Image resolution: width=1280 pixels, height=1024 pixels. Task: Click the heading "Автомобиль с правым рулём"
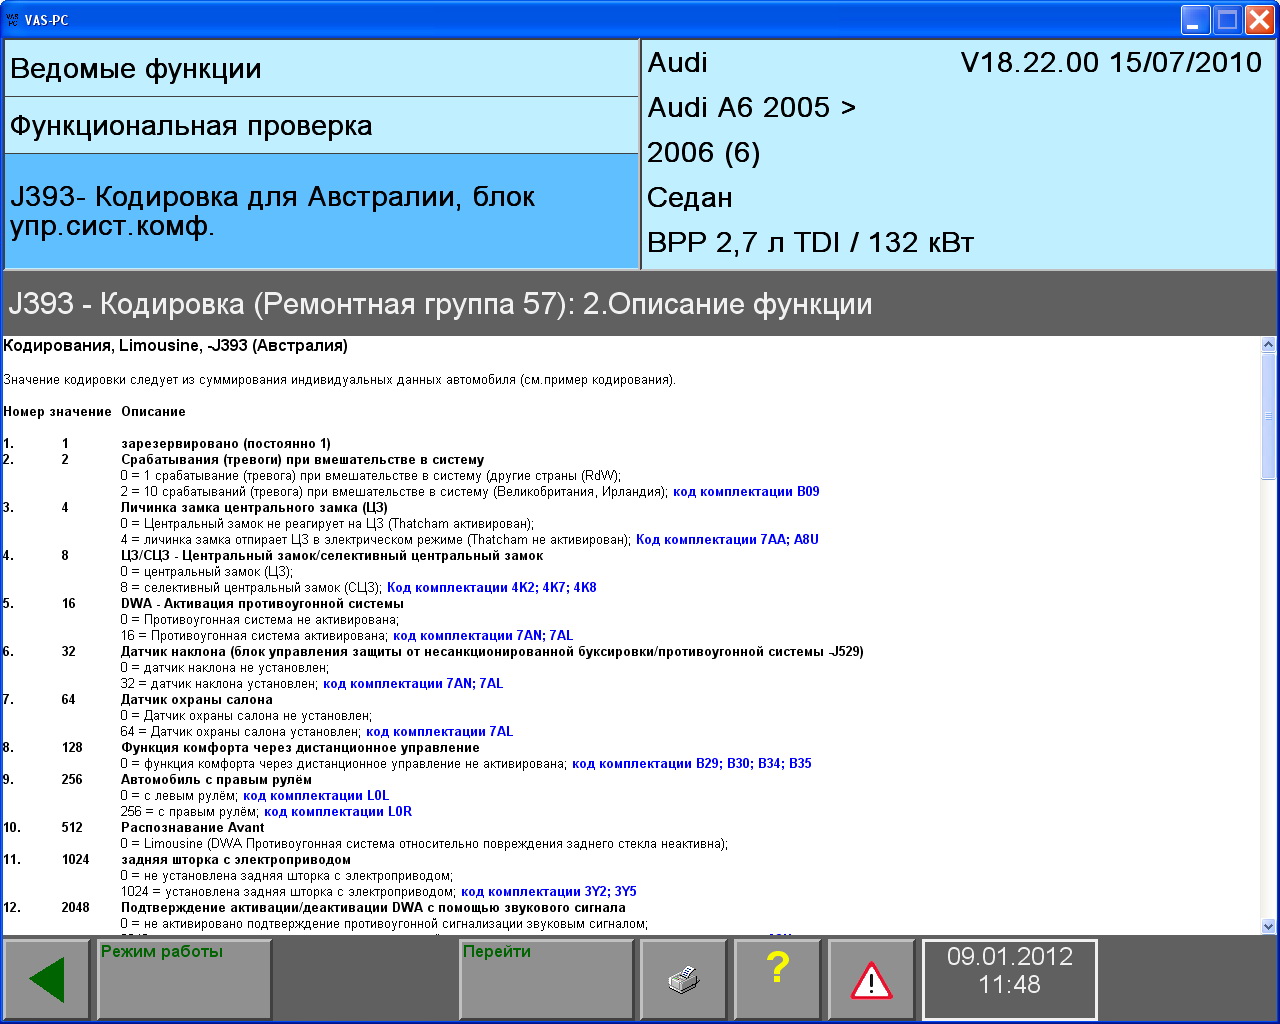(216, 780)
